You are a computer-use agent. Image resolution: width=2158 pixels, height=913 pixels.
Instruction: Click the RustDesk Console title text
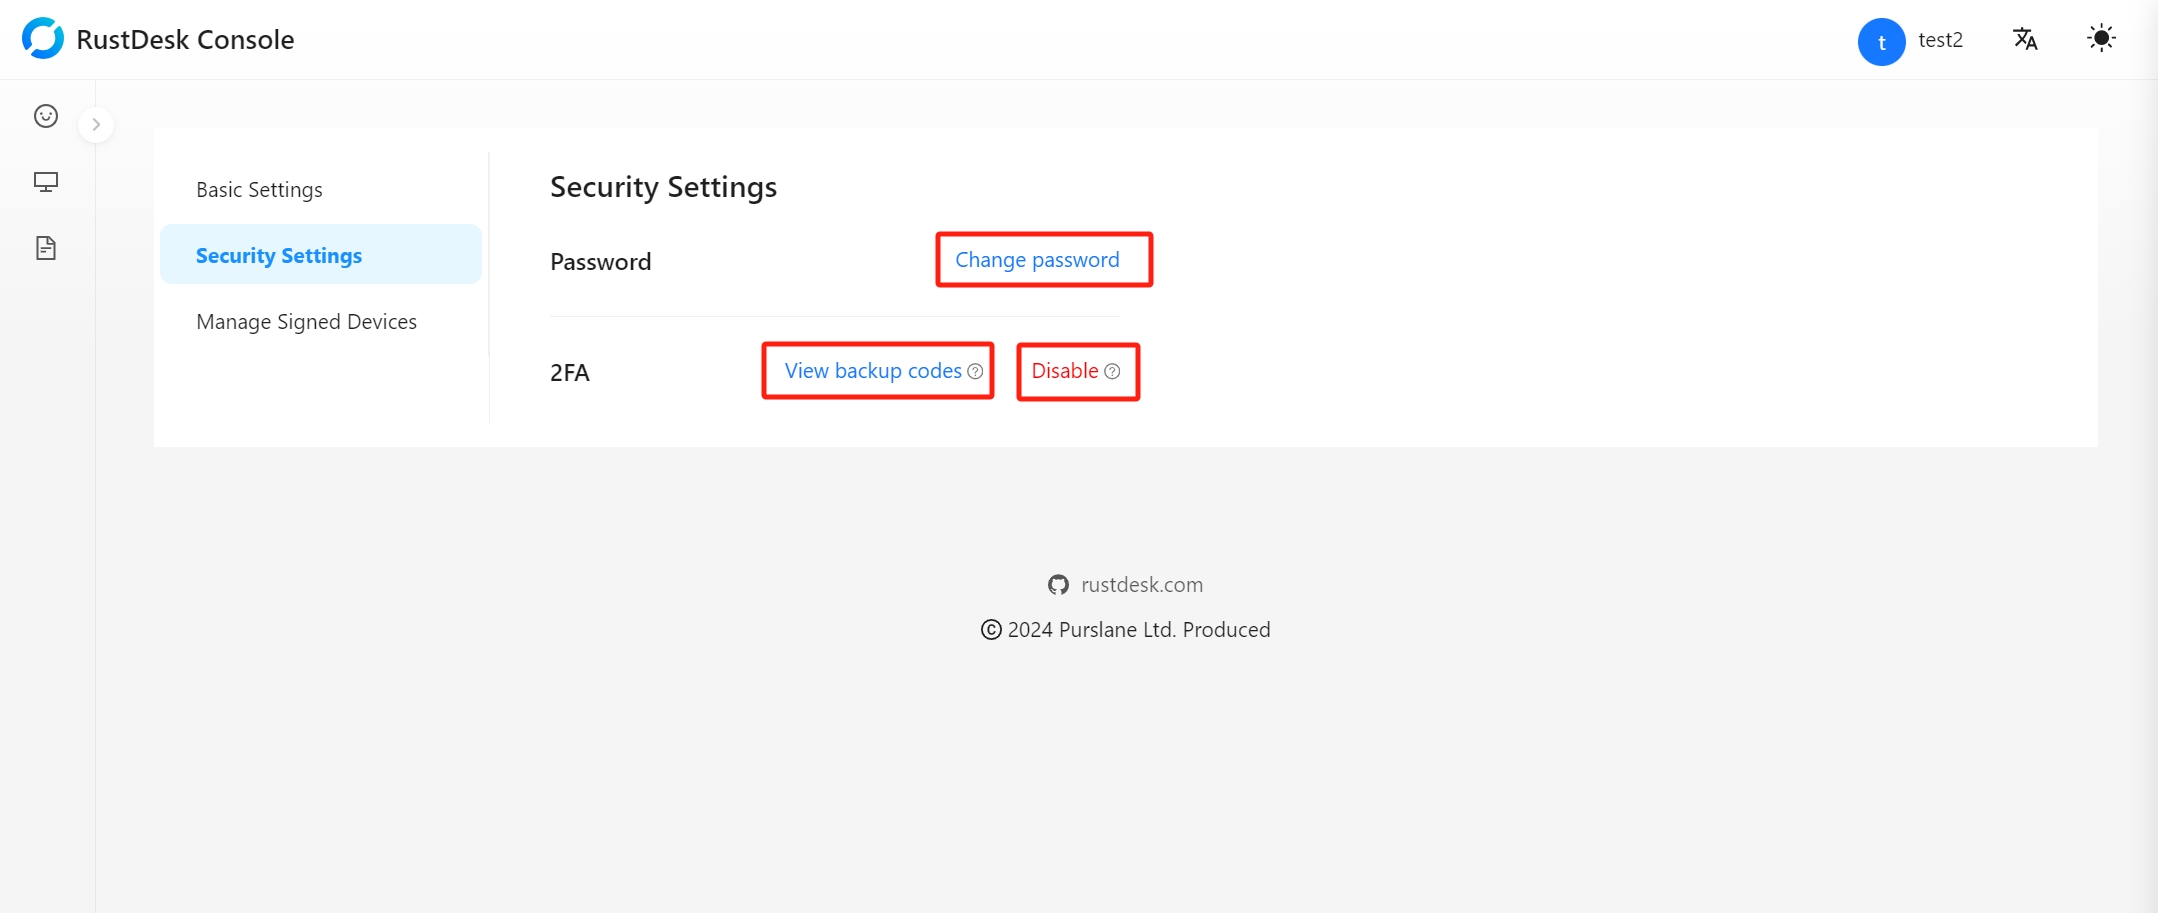(x=185, y=40)
